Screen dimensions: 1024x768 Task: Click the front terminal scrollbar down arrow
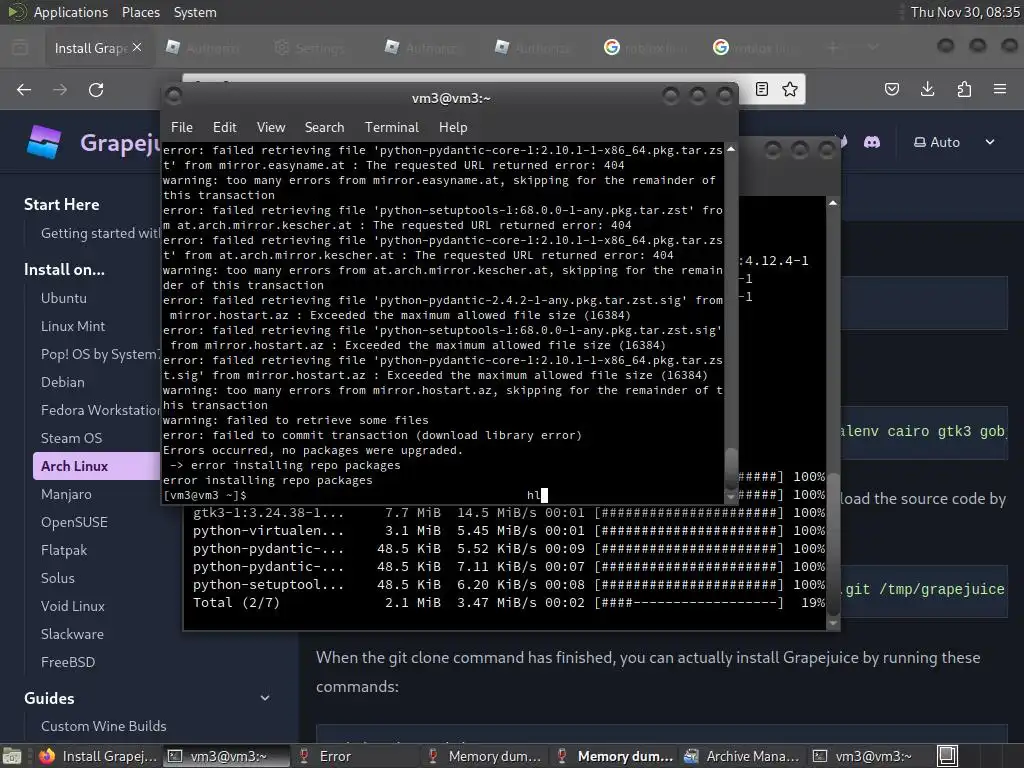pyautogui.click(x=731, y=498)
